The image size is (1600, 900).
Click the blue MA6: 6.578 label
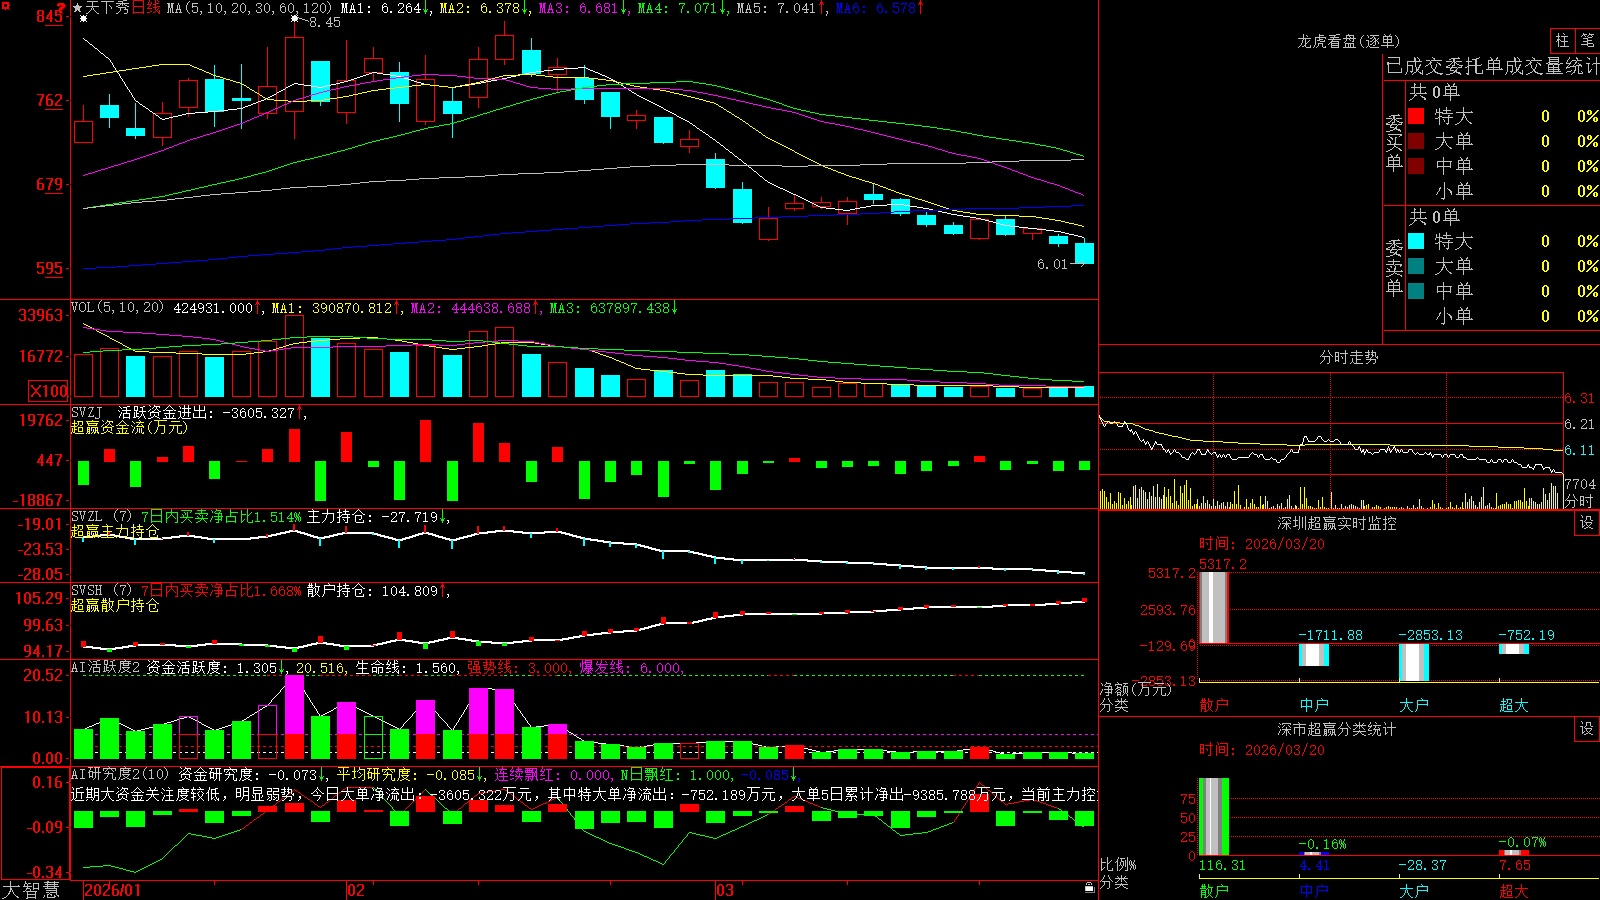point(880,8)
